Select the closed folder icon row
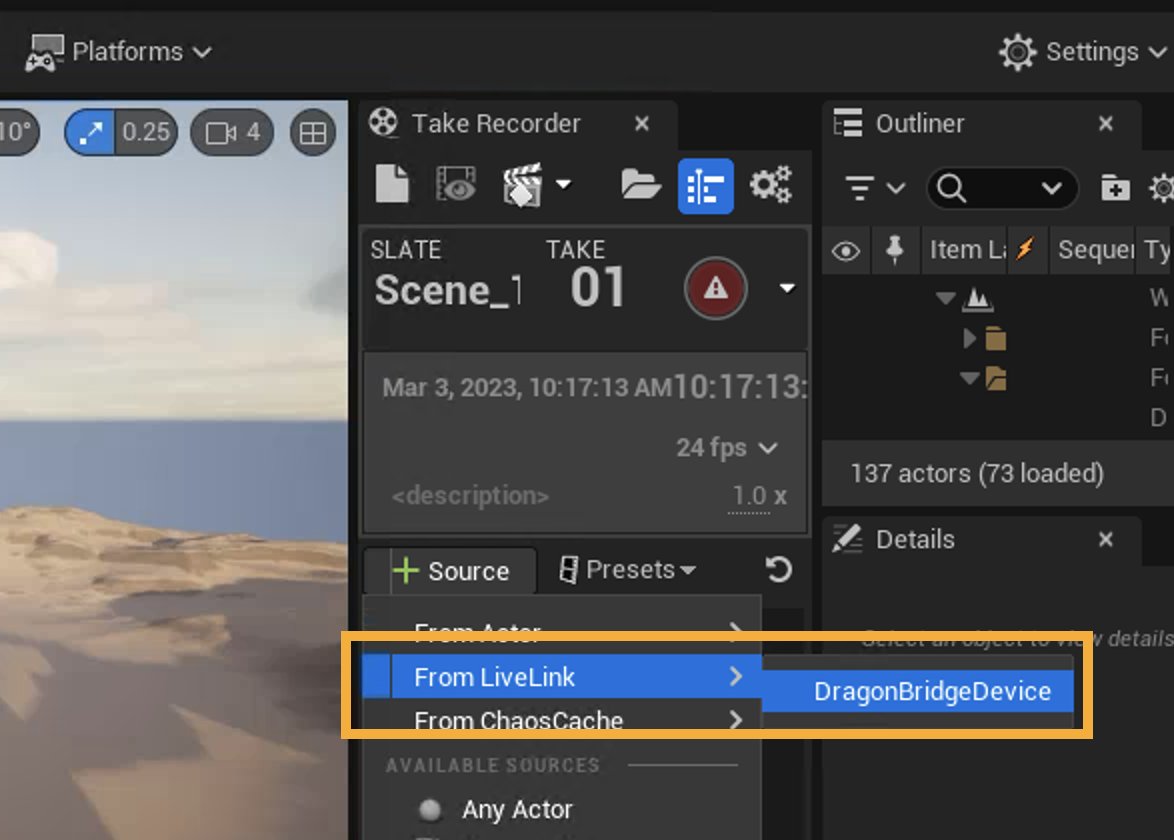1174x840 pixels. (x=996, y=338)
